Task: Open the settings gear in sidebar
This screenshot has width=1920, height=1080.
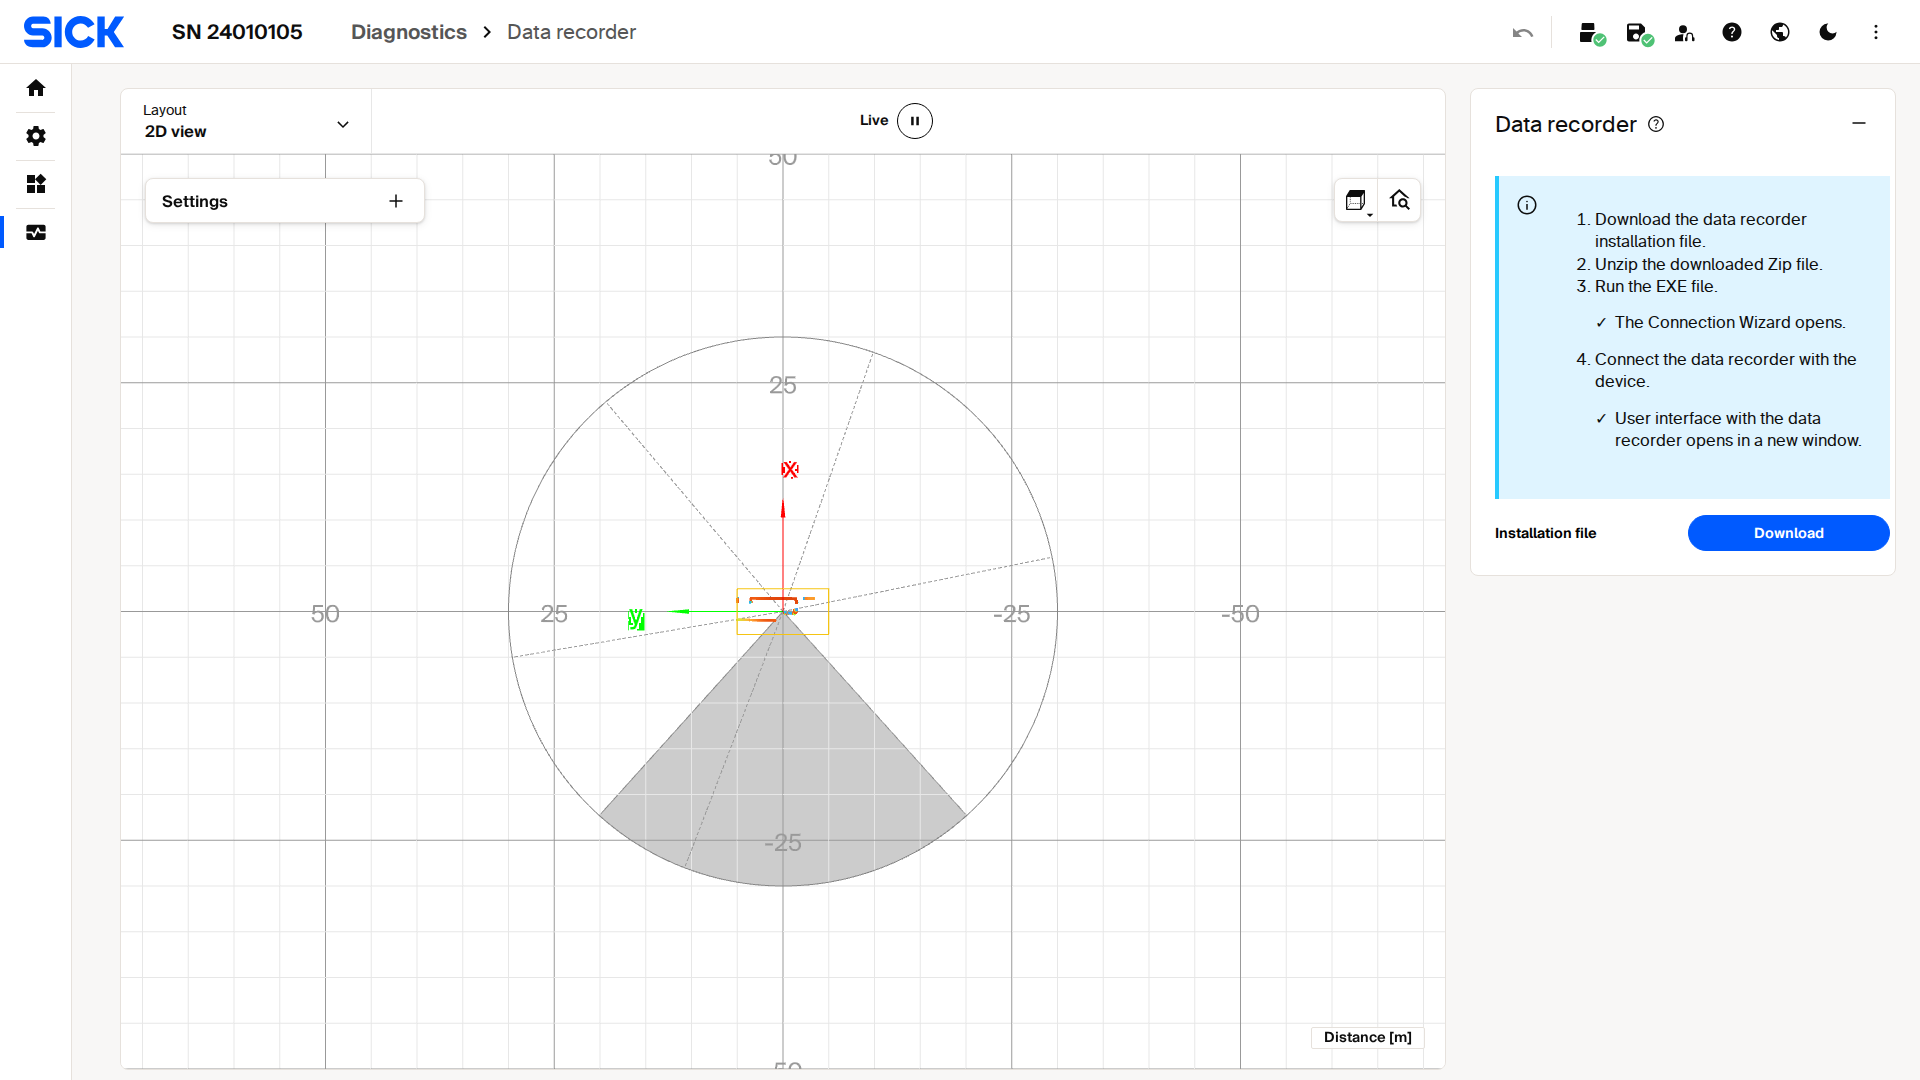Action: click(36, 136)
